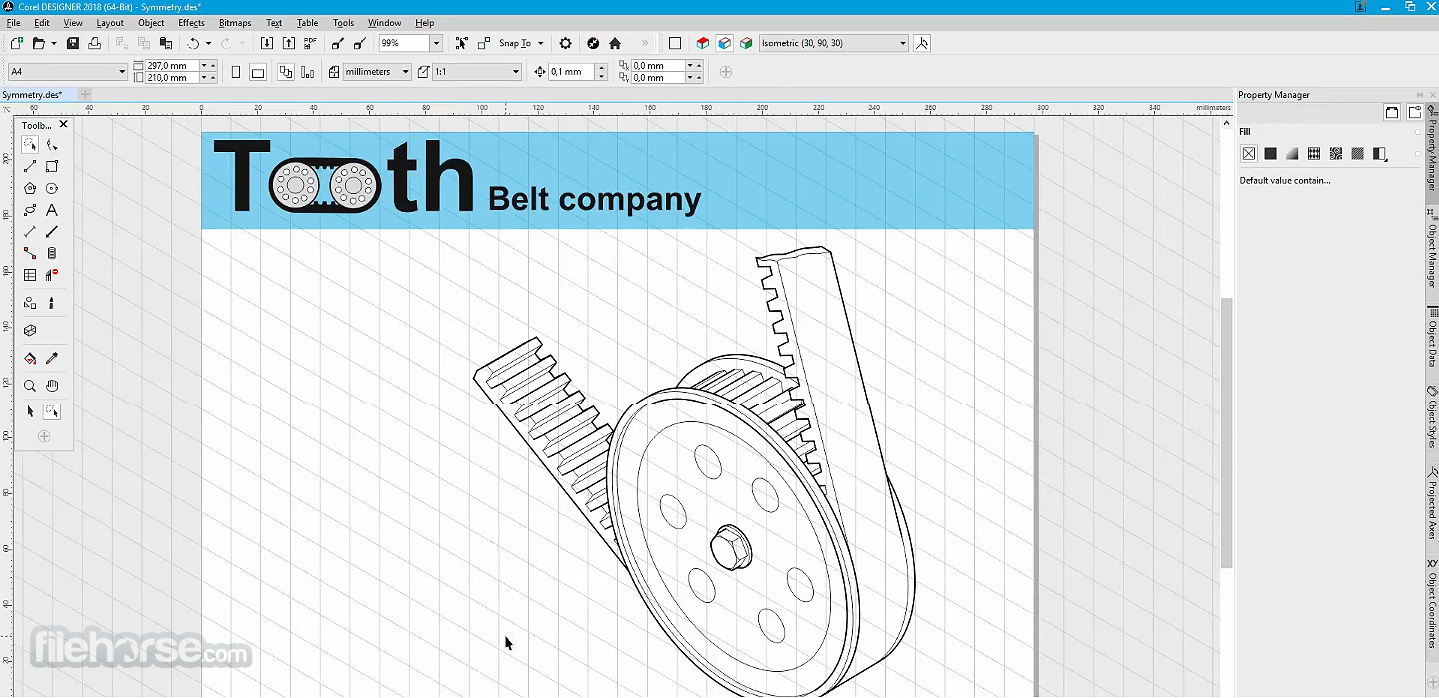Select the Connector tool
Screen dimensions: 1439x698
click(30, 253)
